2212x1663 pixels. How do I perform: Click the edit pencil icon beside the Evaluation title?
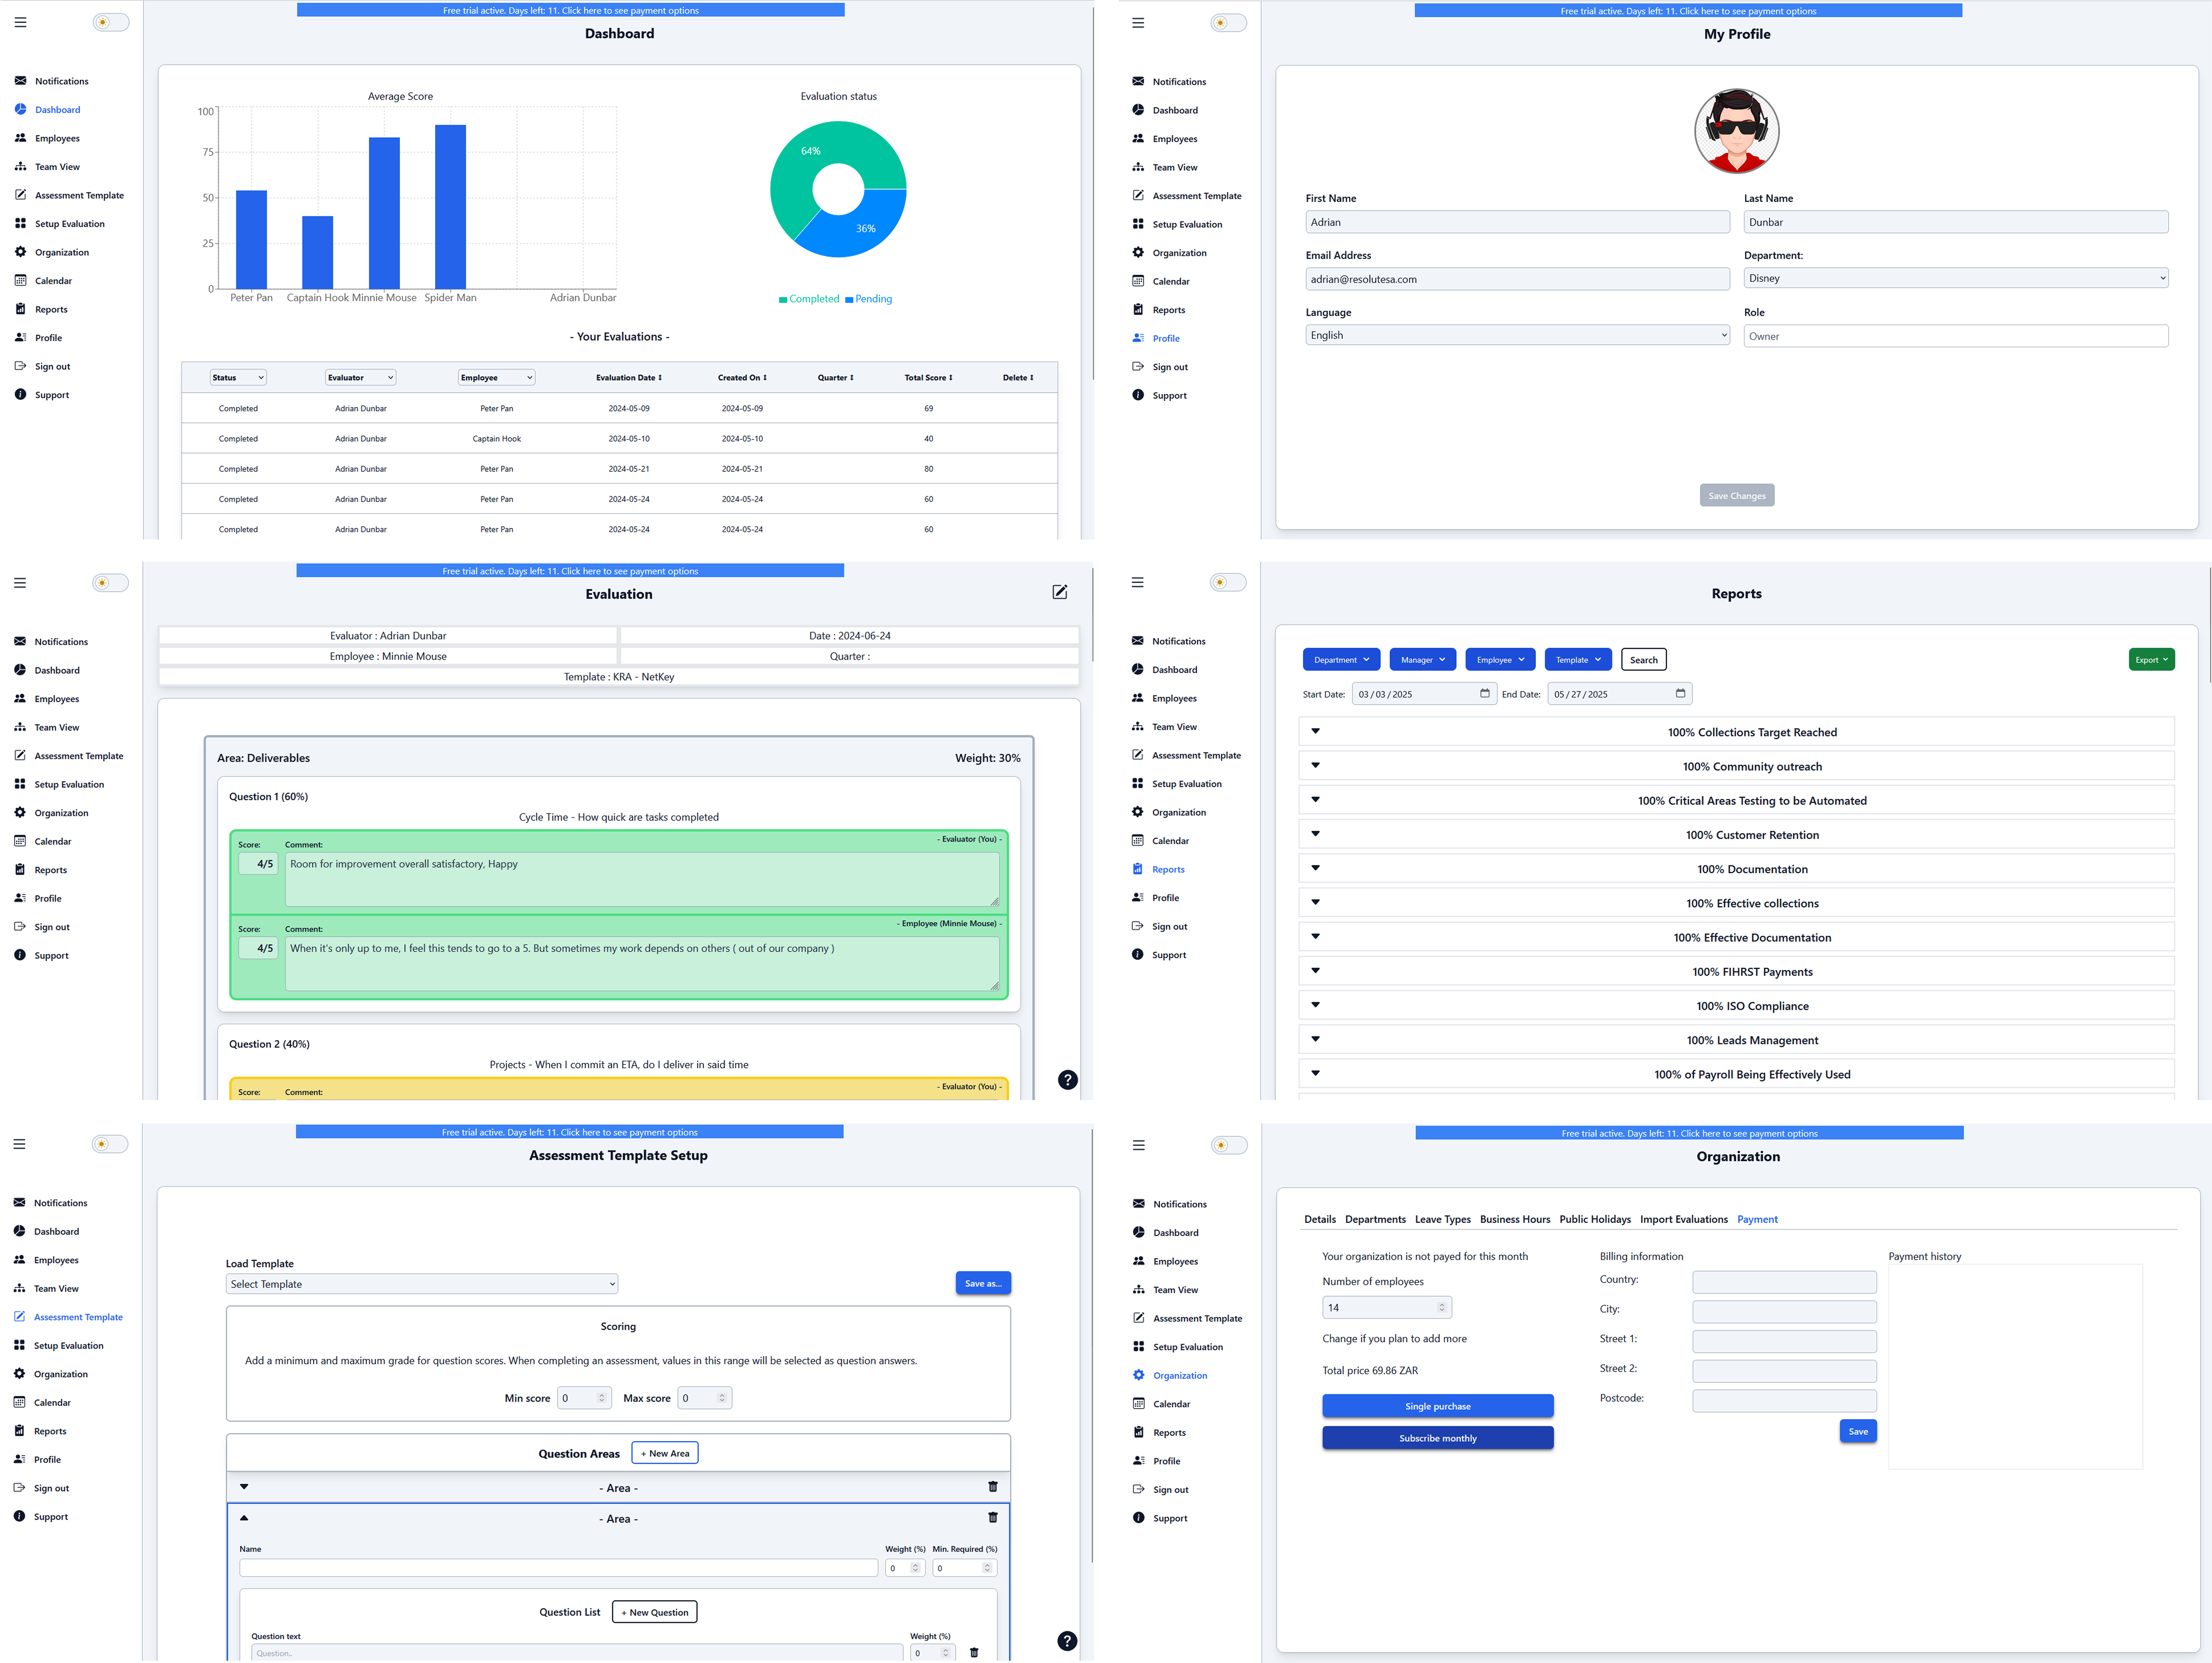pos(1060,592)
